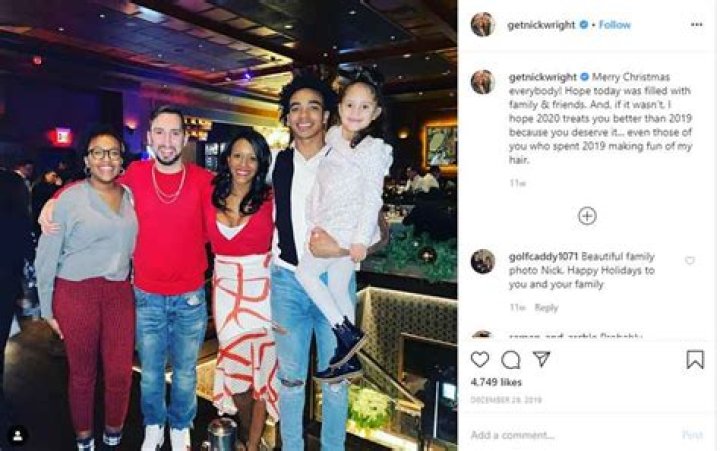Open golfcaddy1071's profile avatar

[x=483, y=261]
